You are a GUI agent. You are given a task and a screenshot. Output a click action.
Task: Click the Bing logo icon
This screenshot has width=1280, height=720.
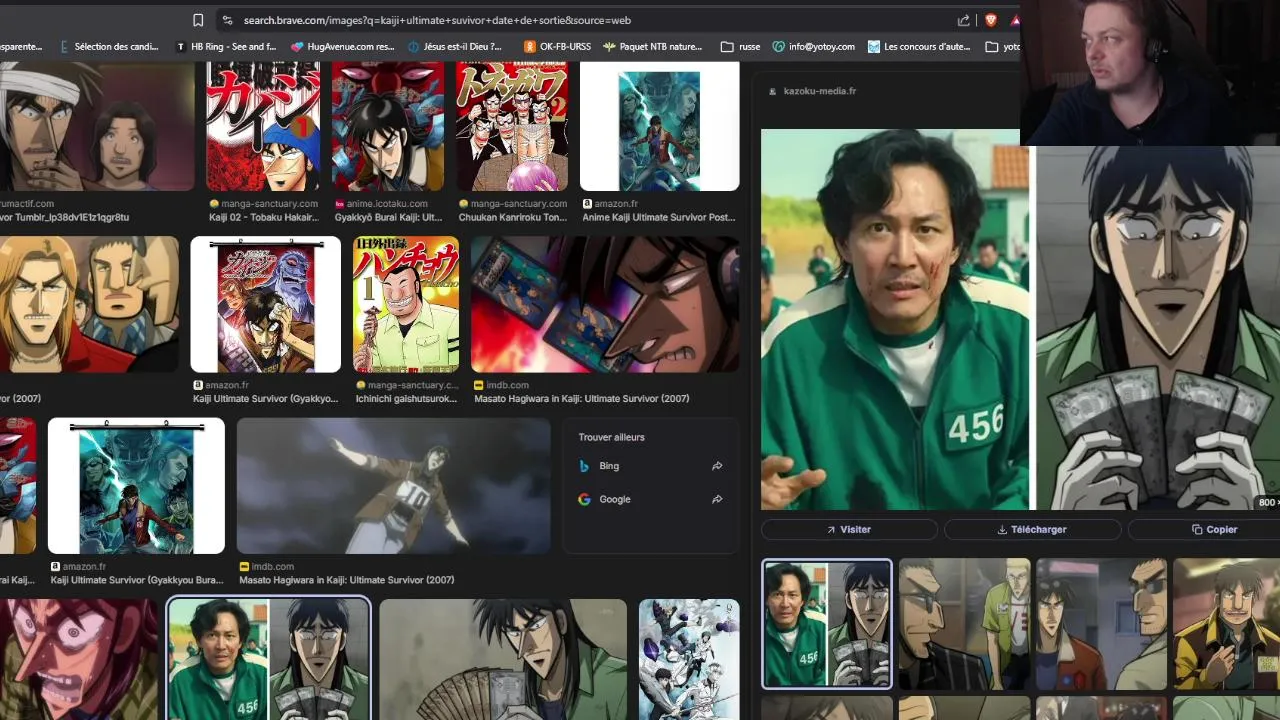point(584,466)
